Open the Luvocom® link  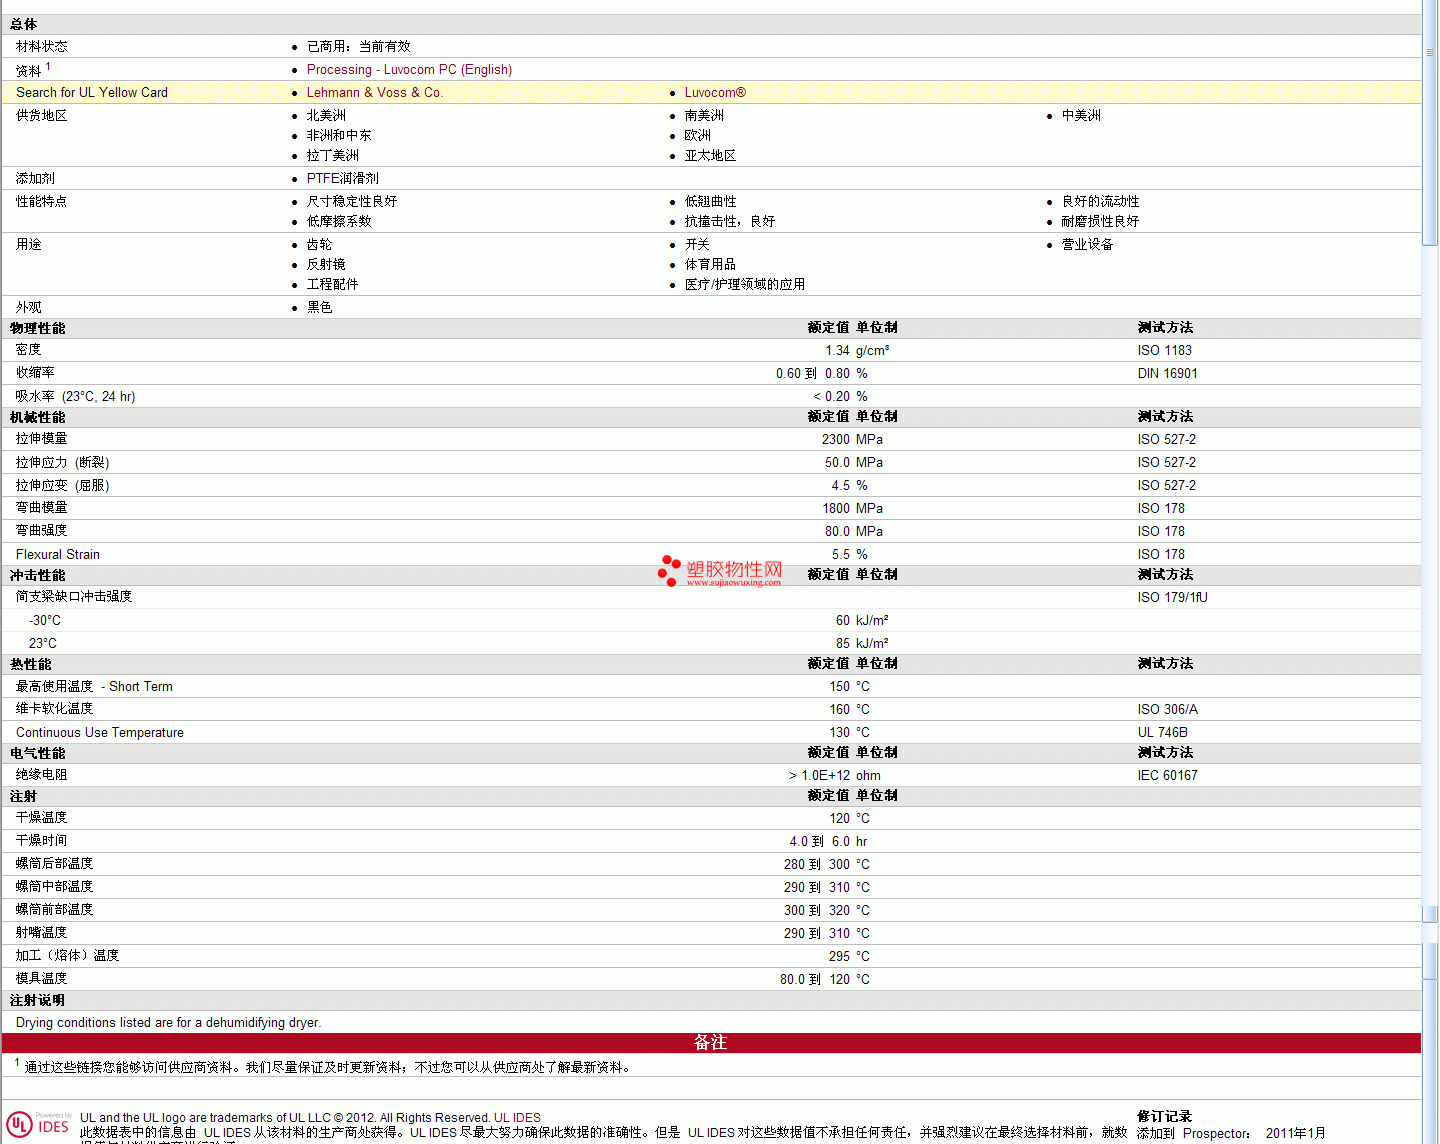coord(715,92)
